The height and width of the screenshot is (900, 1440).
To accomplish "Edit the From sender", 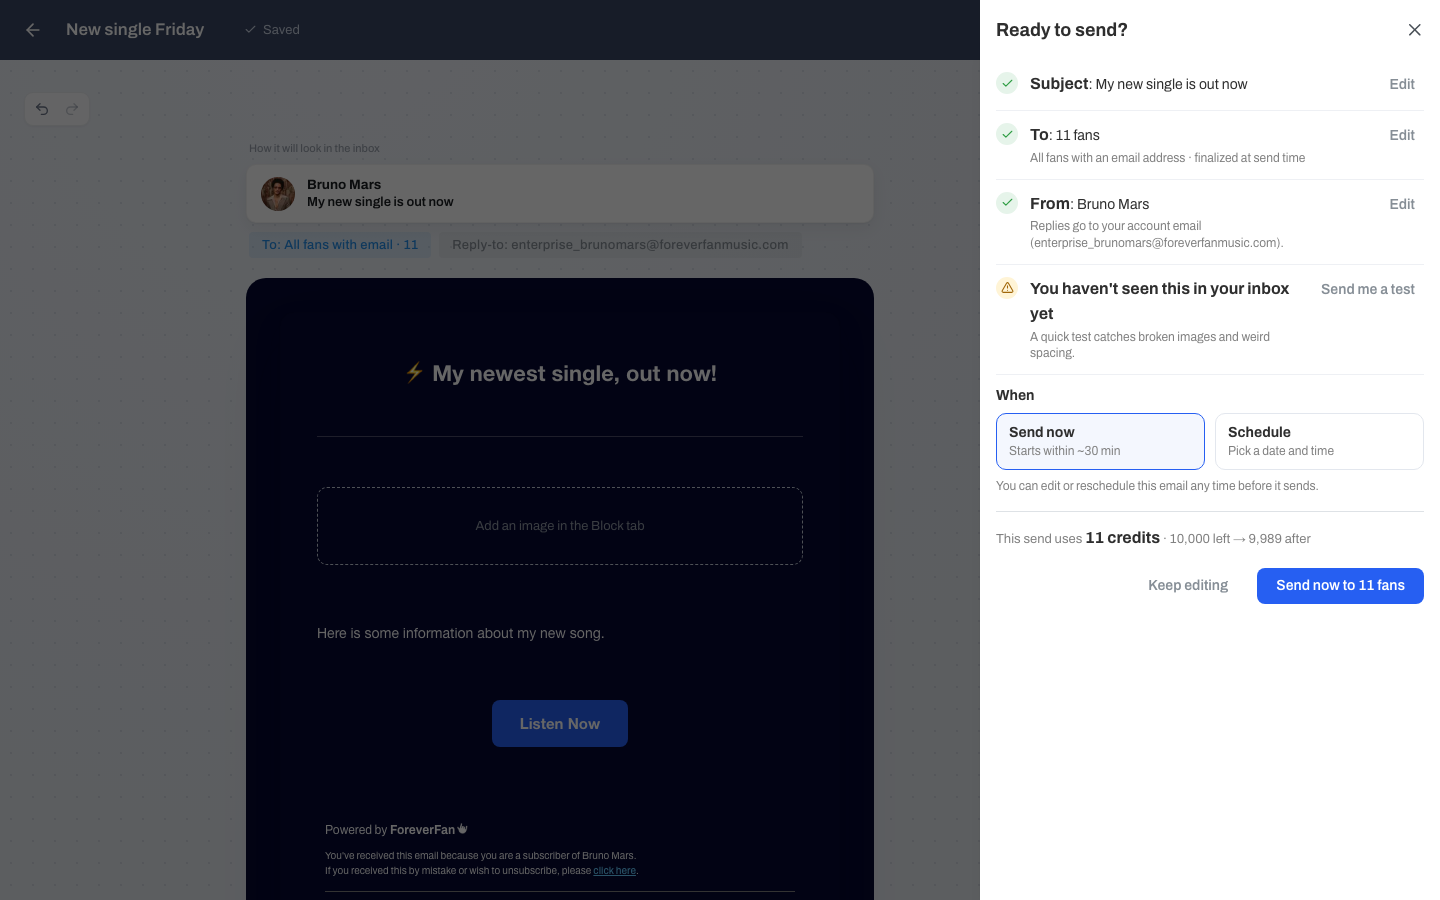I will point(1402,204).
